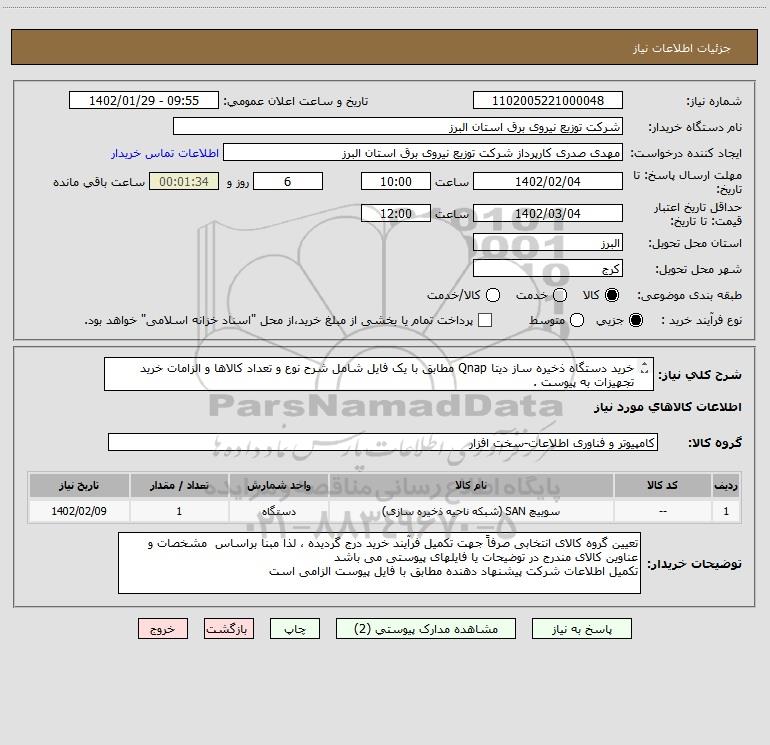
Task: Click the request creator field مهدی صدری
Action: [x=423, y=152]
